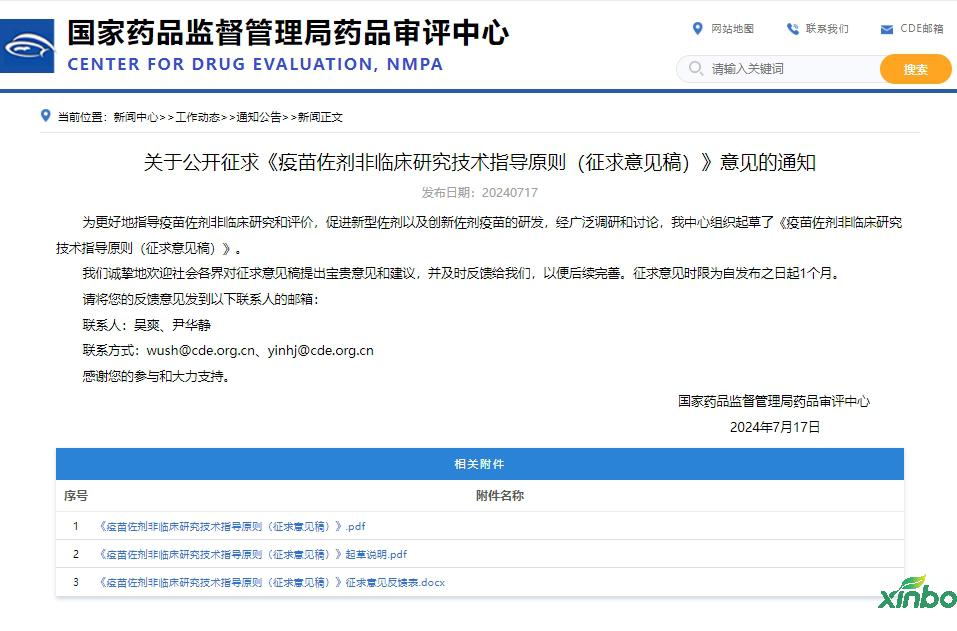The width and height of the screenshot is (957, 631).
Task: Click the signature line 国家药品监督管理局药品审评中心
Action: pyautogui.click(x=774, y=402)
